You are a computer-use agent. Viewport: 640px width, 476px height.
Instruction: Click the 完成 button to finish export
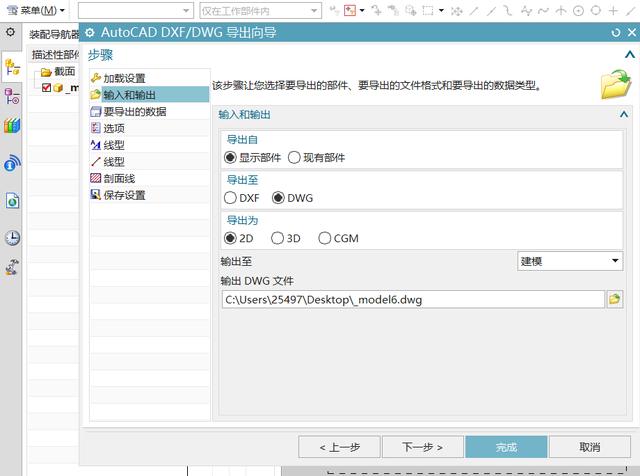pyautogui.click(x=506, y=447)
